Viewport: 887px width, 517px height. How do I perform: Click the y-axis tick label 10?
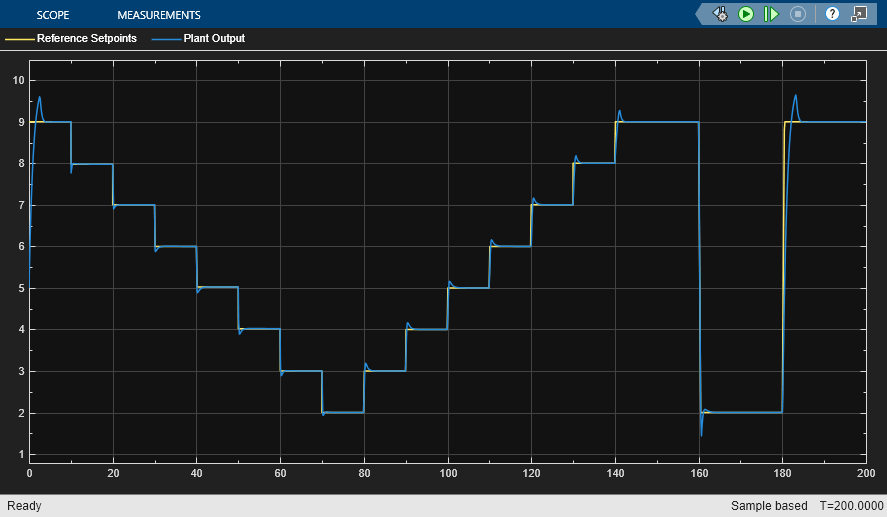click(x=17, y=80)
